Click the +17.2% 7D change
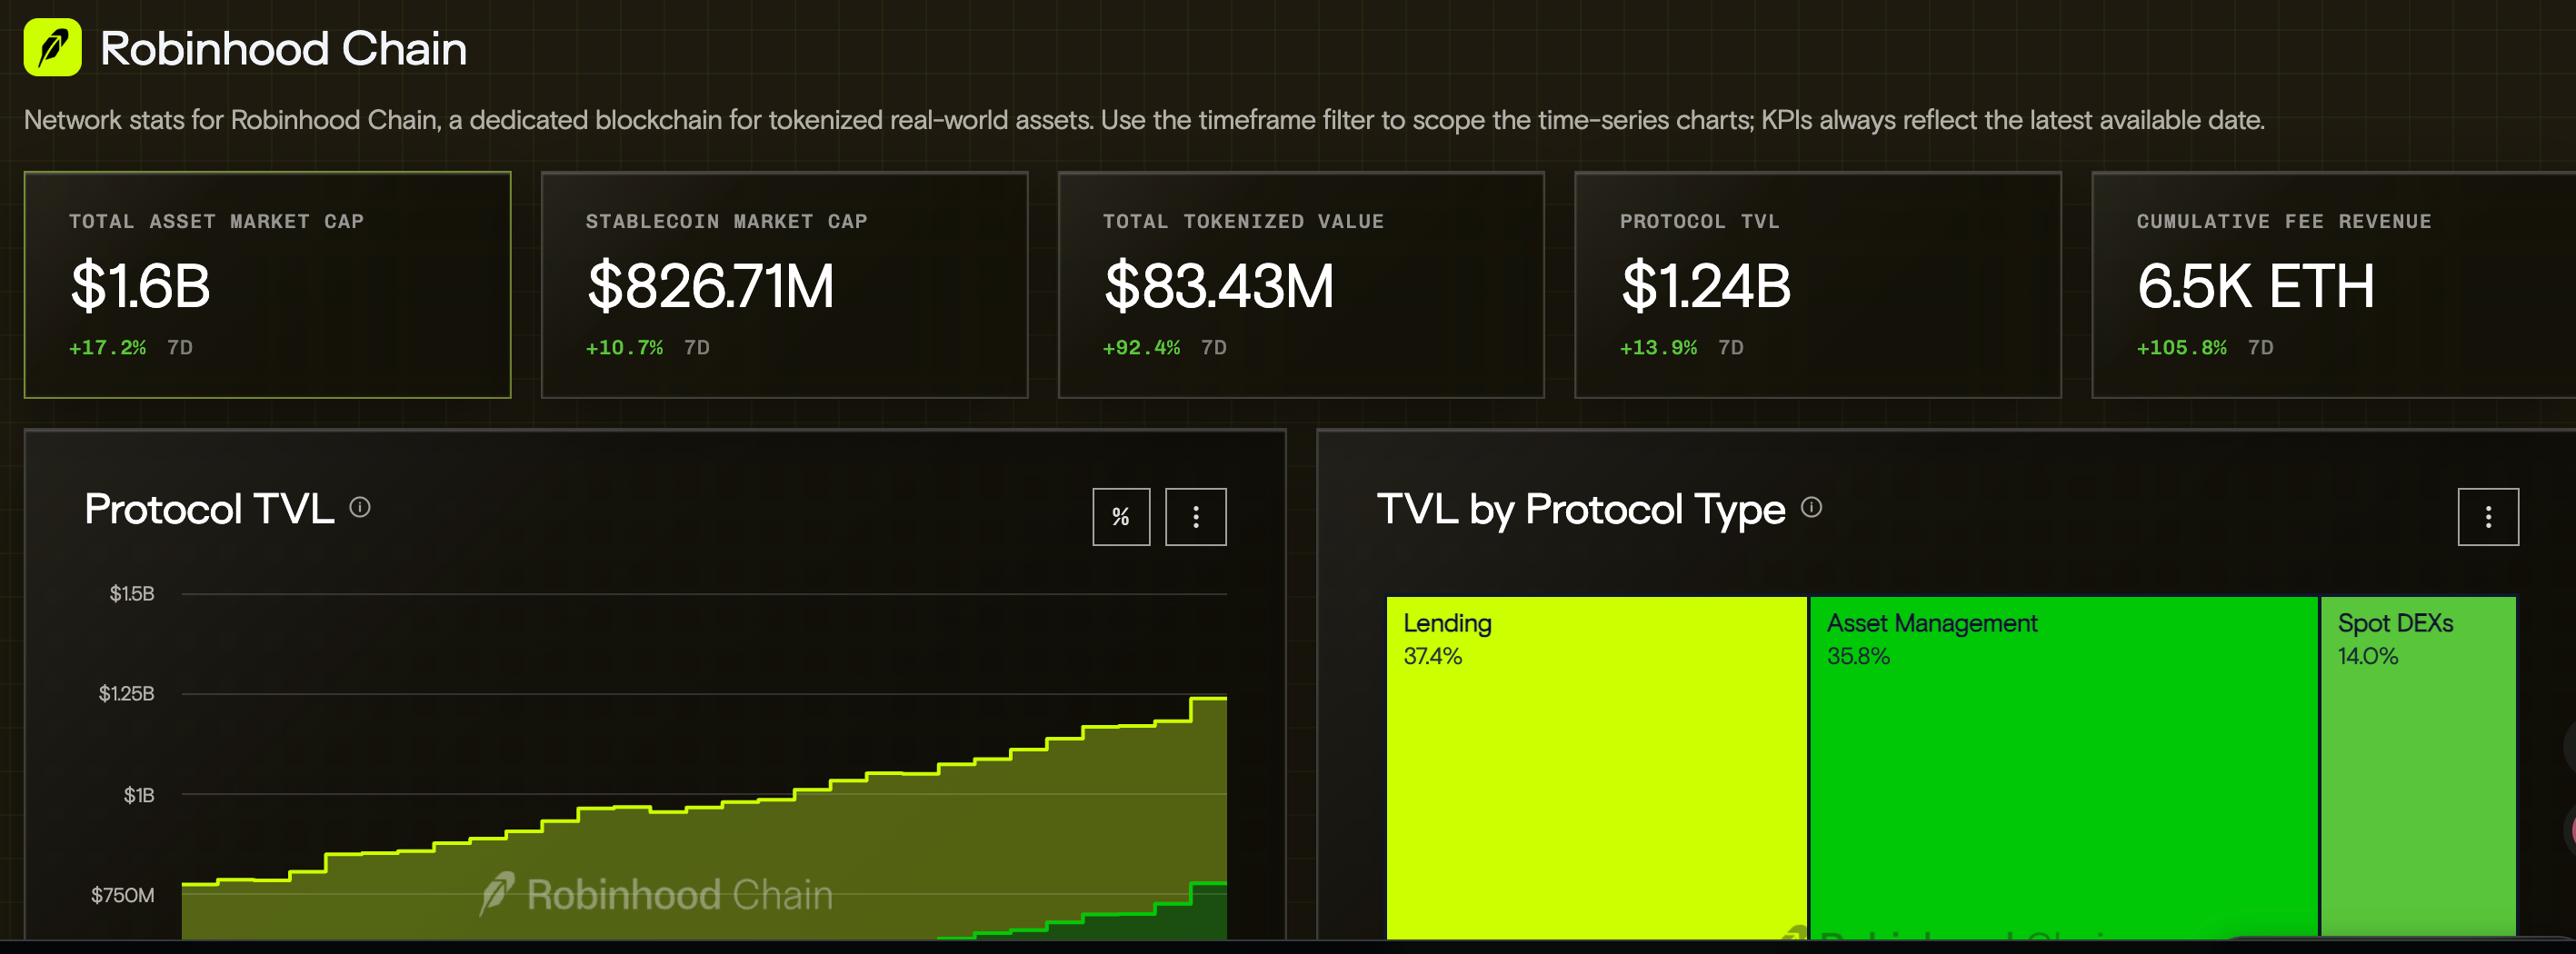This screenshot has width=2576, height=954. (x=131, y=348)
